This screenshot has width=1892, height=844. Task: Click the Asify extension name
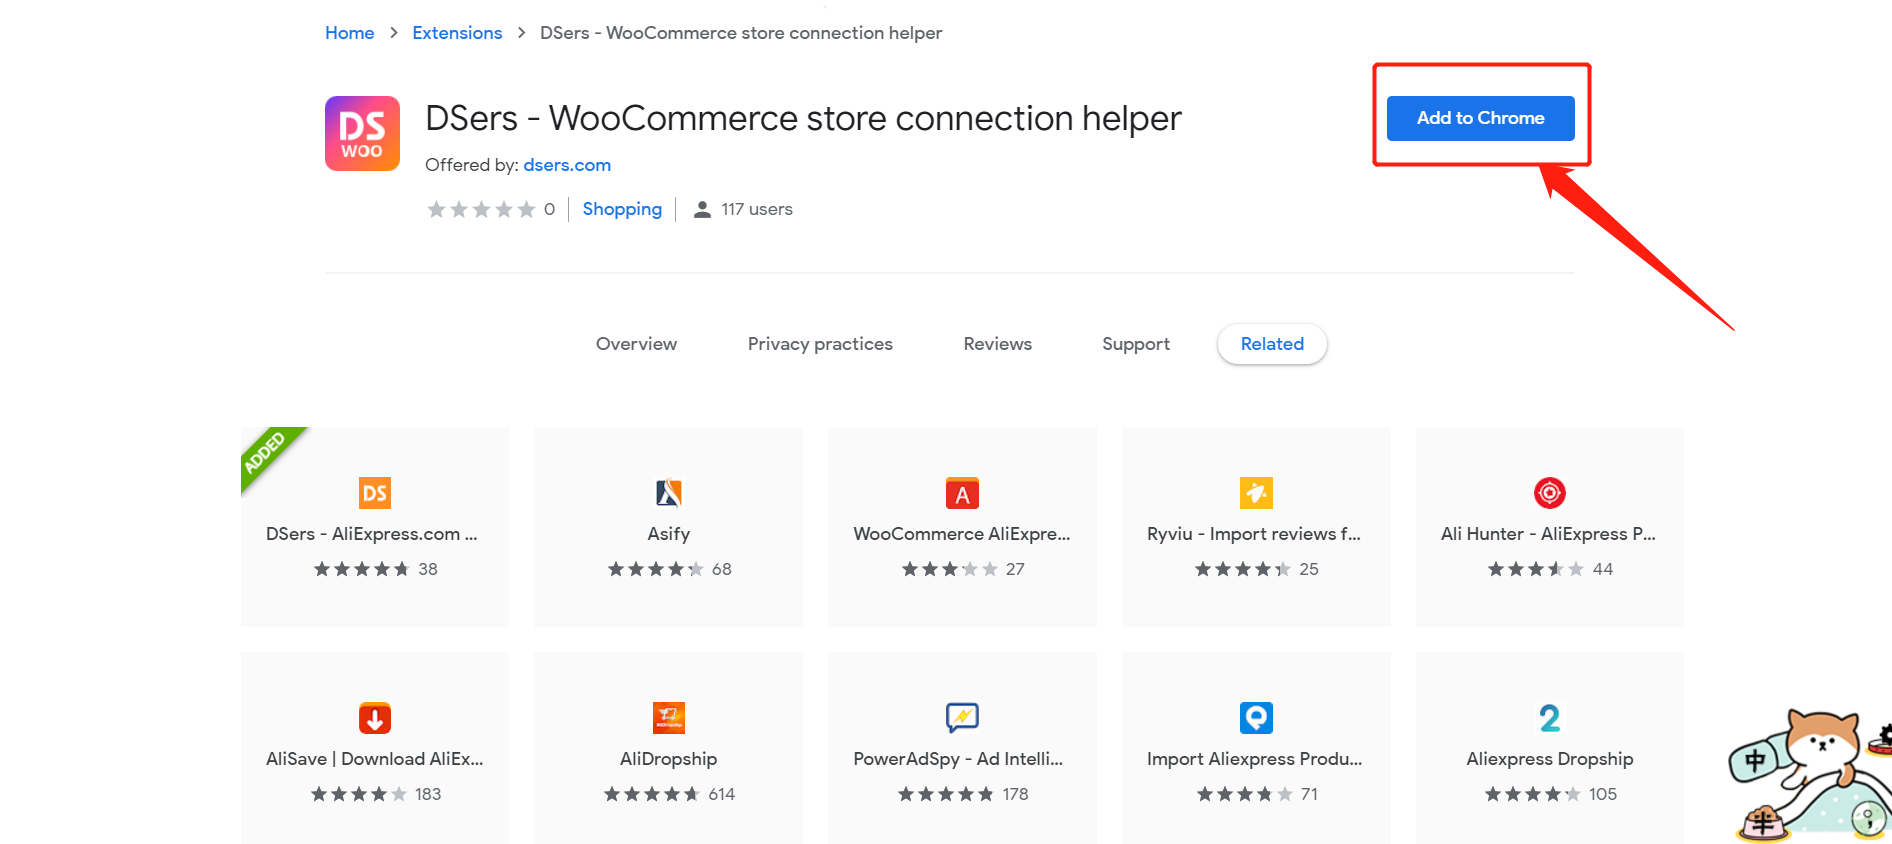668,534
